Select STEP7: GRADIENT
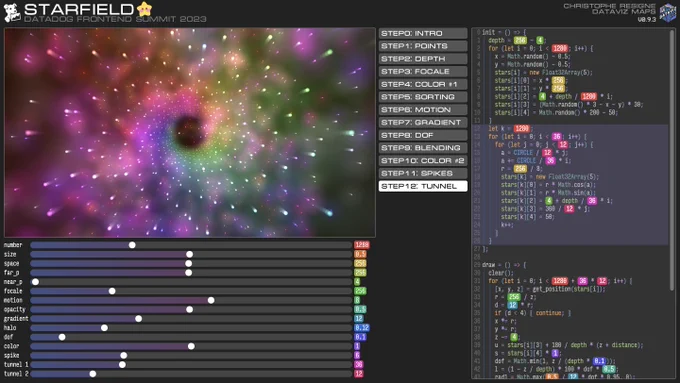 tap(423, 122)
